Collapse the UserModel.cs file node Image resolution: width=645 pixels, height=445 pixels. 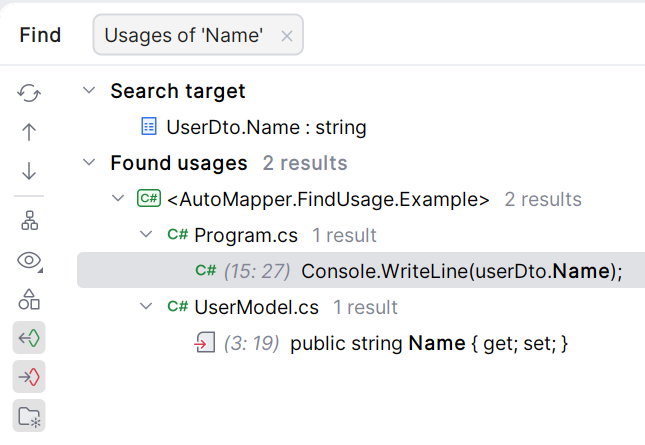coord(146,306)
